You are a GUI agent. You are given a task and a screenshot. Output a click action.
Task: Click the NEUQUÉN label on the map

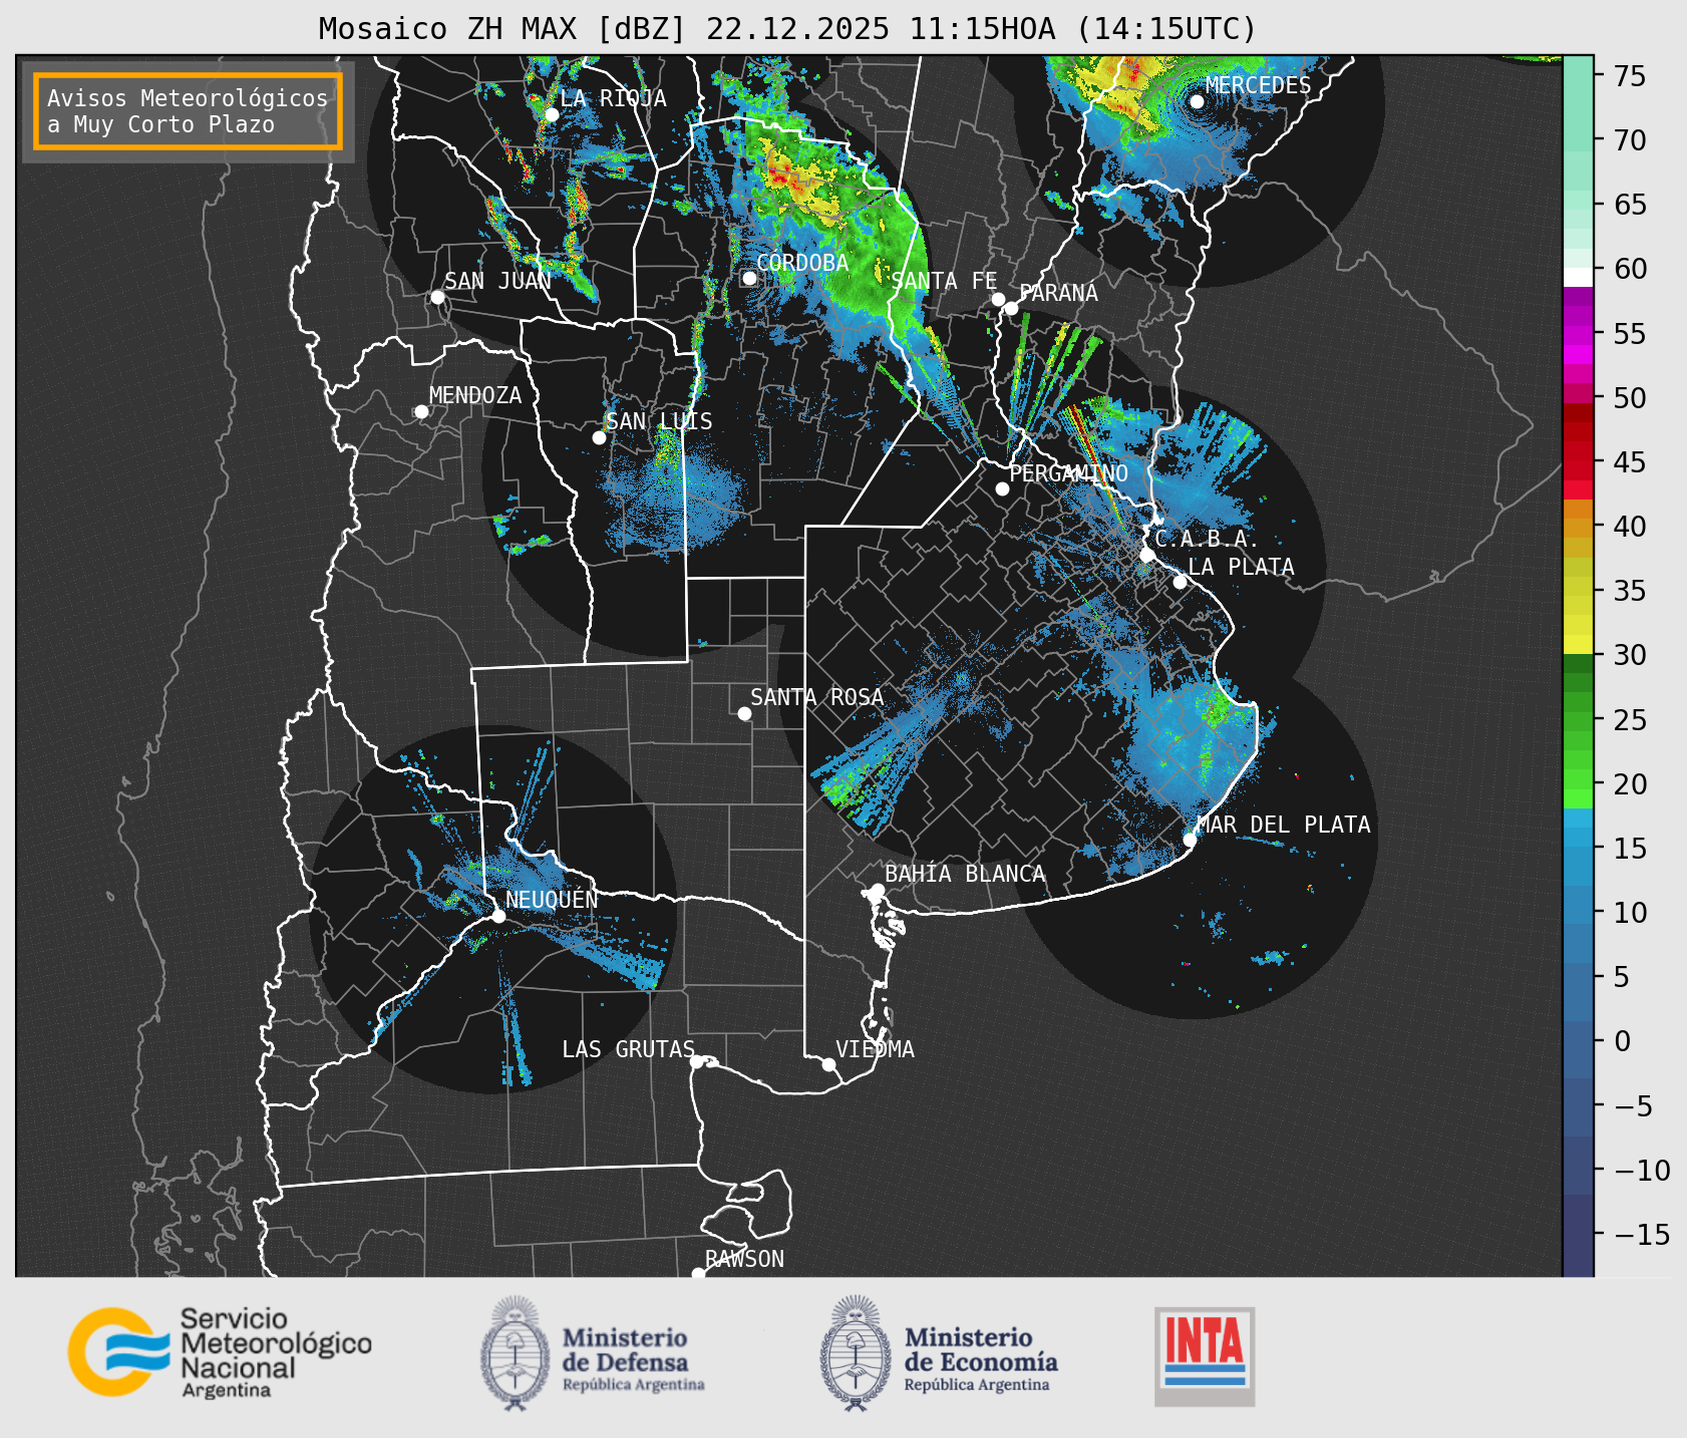click(x=552, y=899)
